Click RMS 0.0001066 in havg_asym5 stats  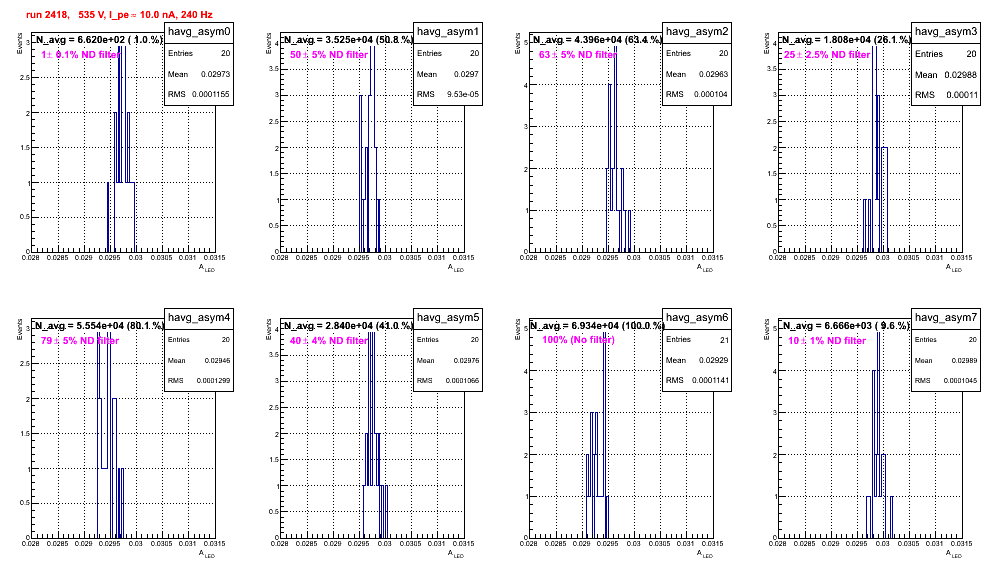[448, 380]
